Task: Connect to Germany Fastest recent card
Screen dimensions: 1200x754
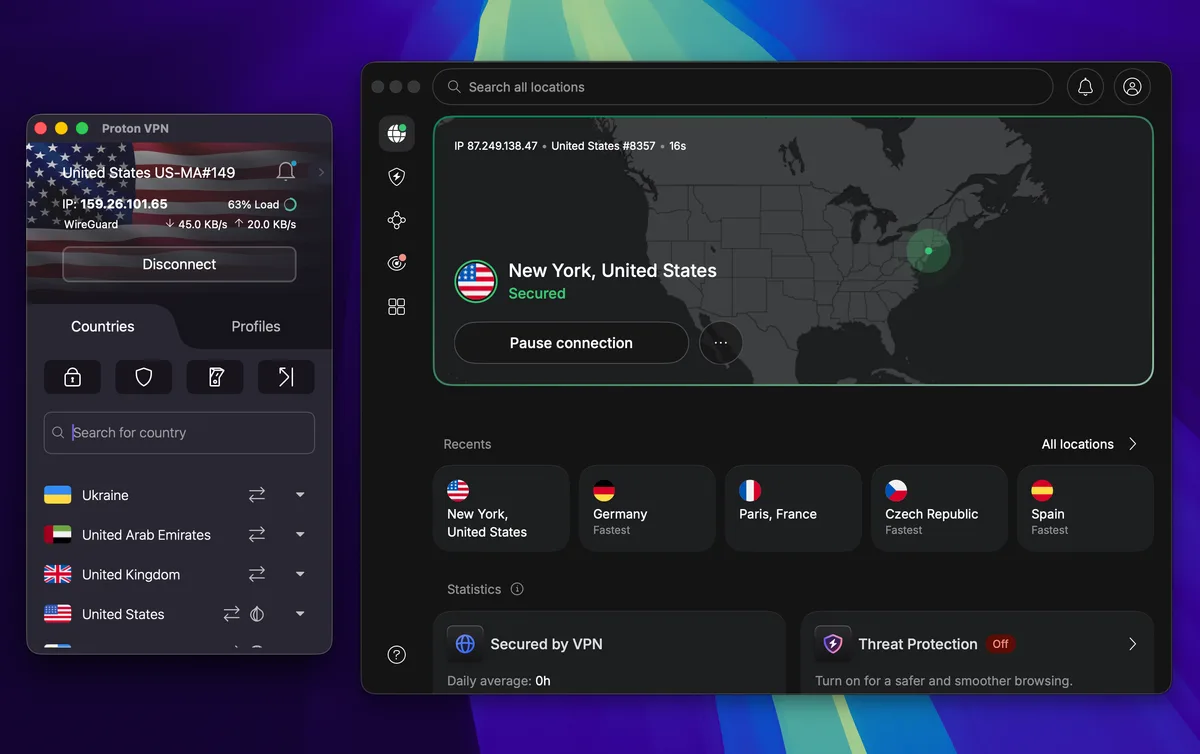Action: tap(648, 508)
